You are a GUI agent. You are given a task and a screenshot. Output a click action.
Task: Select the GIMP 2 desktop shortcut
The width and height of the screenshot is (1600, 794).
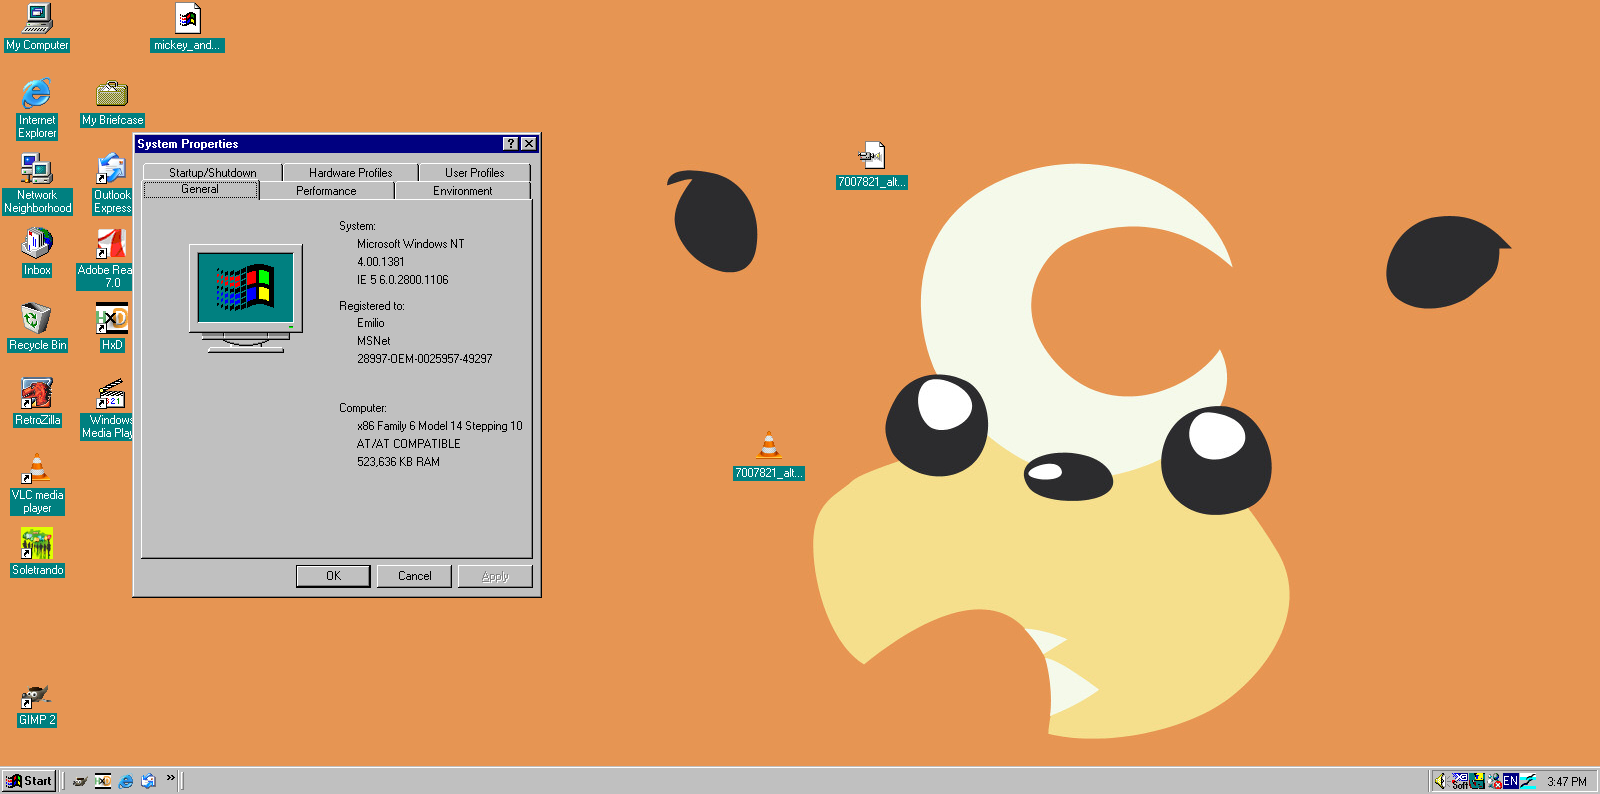[37, 697]
